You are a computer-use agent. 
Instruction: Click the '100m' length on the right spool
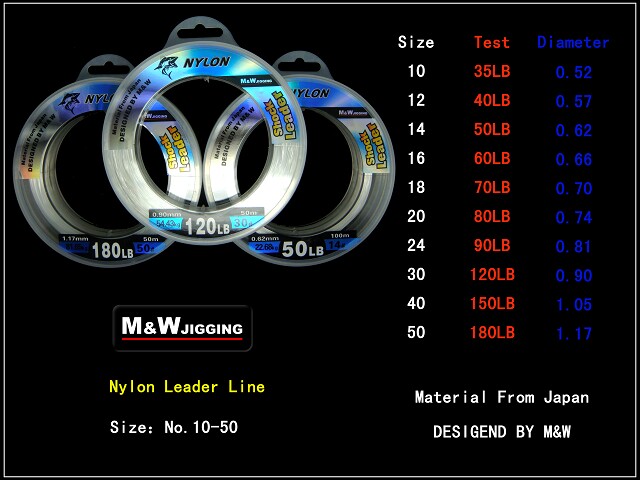click(339, 236)
